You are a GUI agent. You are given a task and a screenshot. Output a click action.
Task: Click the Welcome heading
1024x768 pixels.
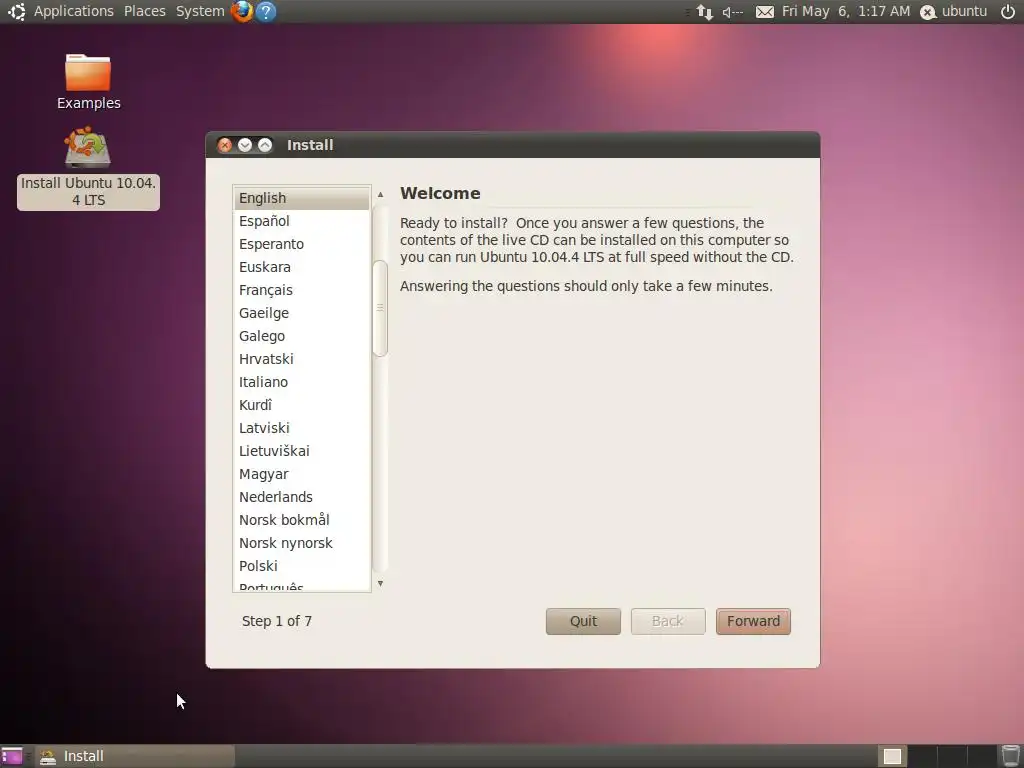pyautogui.click(x=440, y=193)
